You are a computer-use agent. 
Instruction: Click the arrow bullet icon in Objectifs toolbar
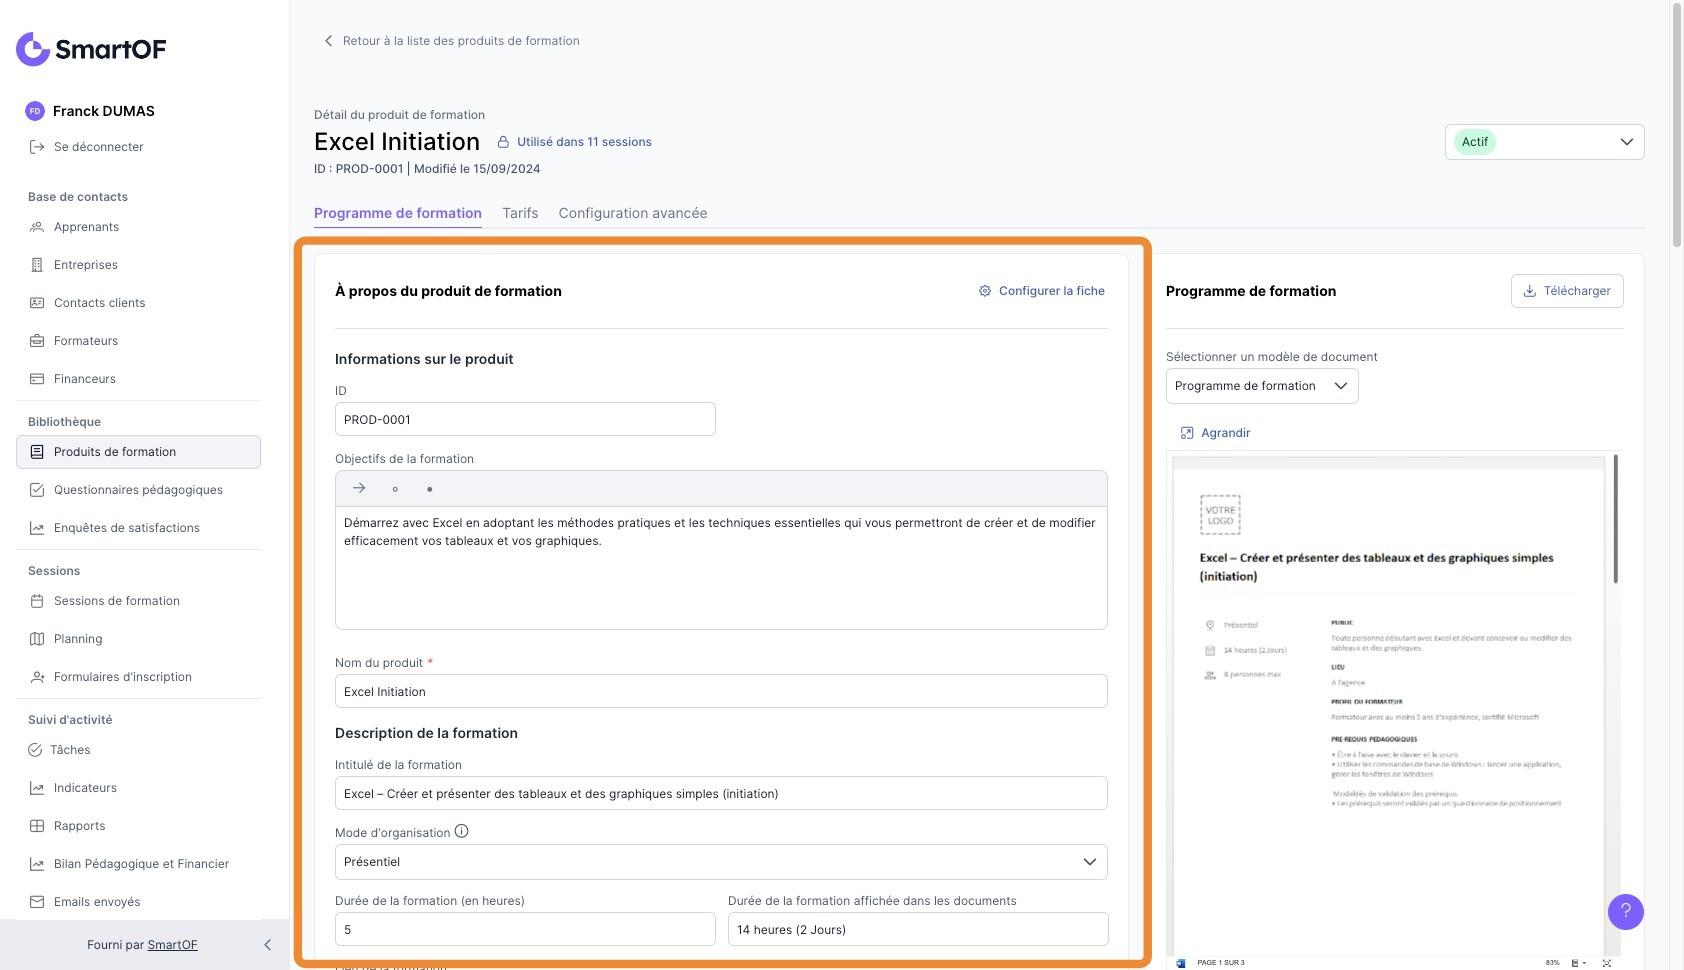click(359, 488)
